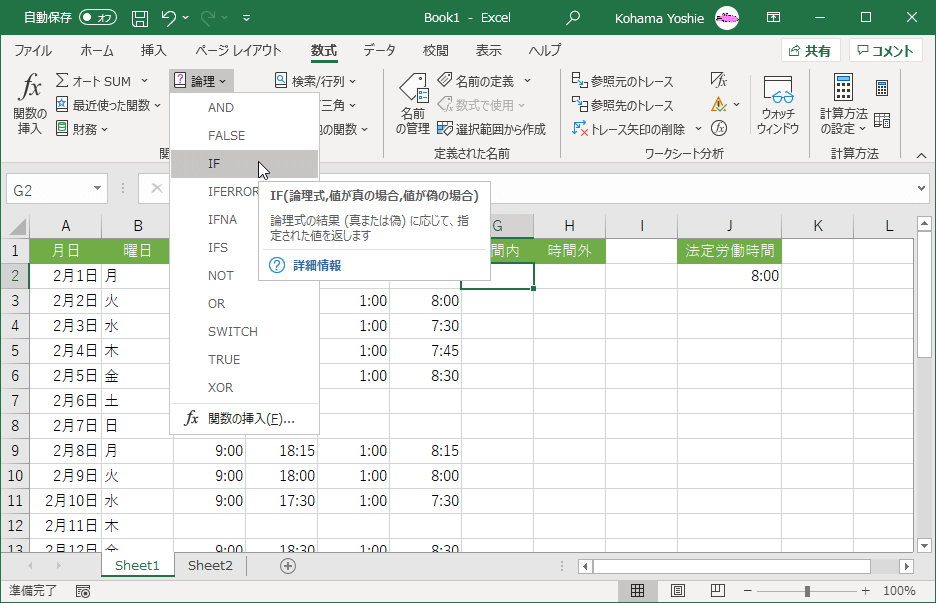Click the Calculate Sheet icon
The image size is (936, 603).
[882, 120]
